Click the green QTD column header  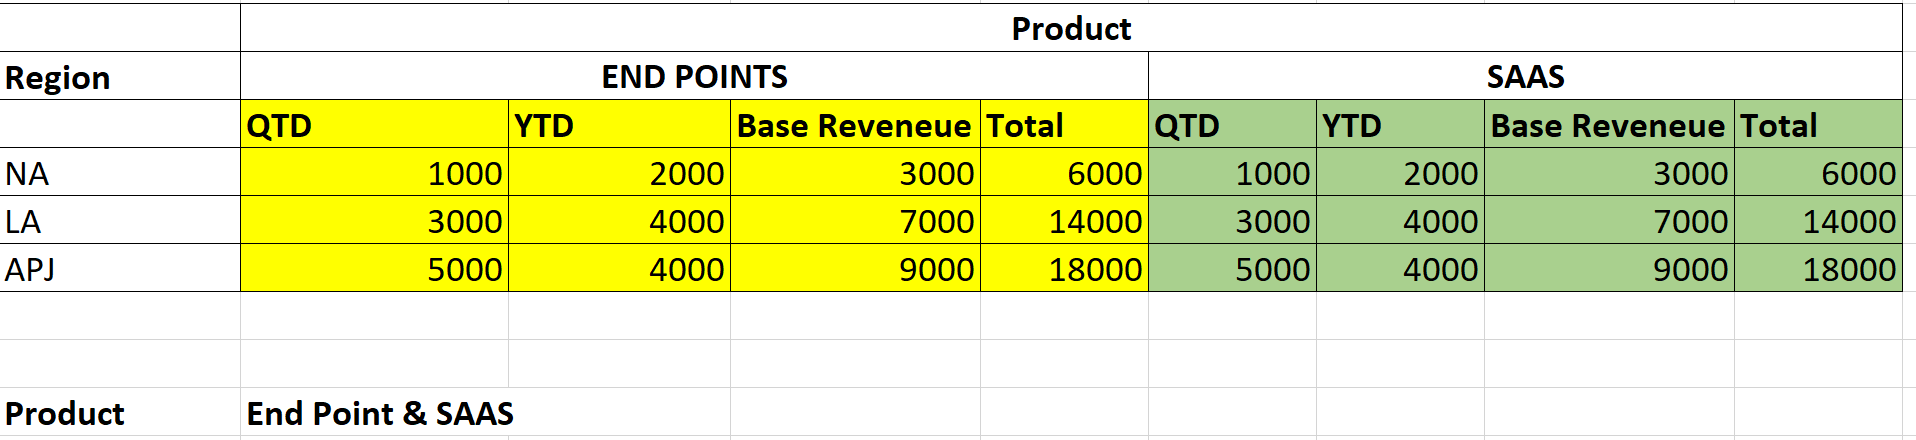pos(1232,124)
